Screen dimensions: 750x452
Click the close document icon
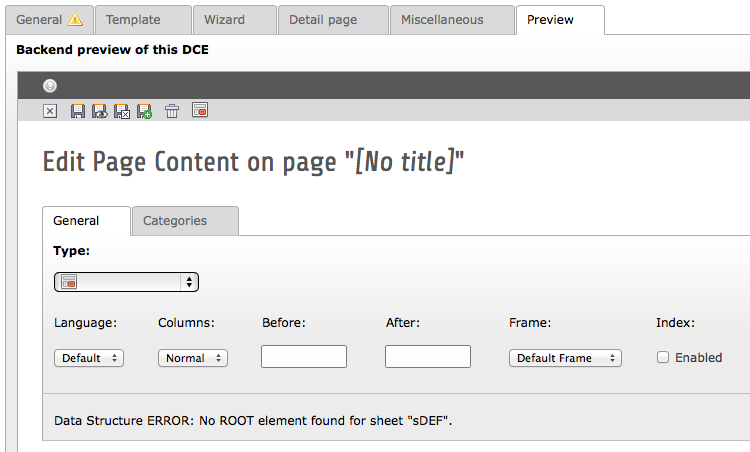pyautogui.click(x=50, y=111)
